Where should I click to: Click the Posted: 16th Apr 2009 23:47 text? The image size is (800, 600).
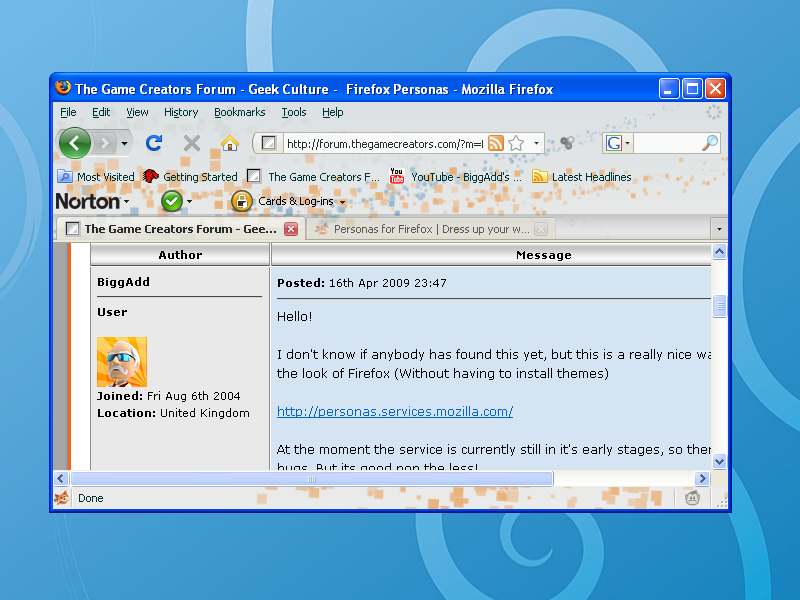click(x=362, y=283)
